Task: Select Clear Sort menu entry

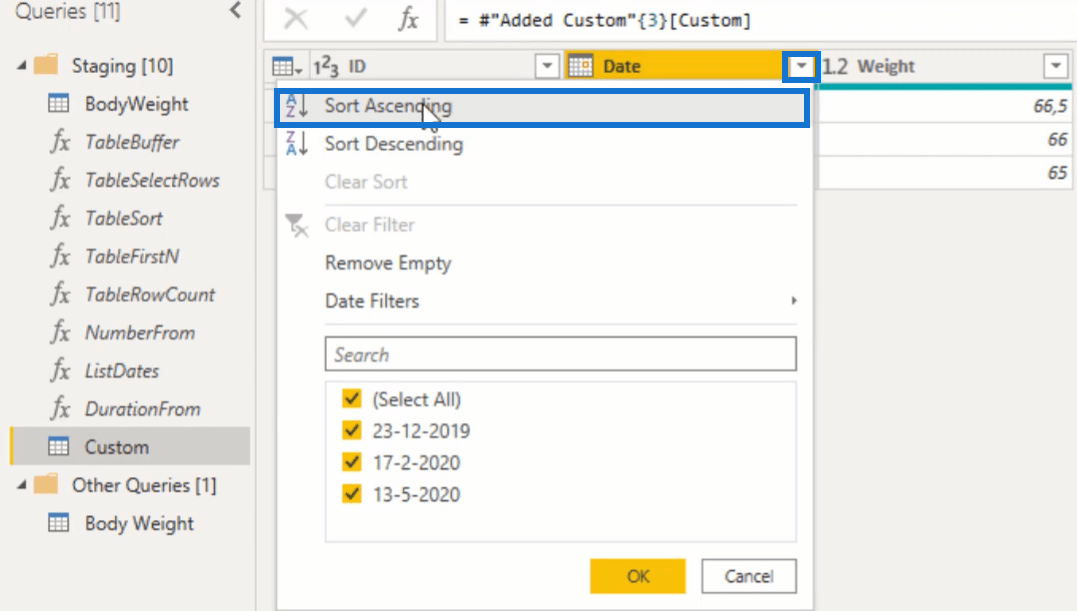Action: (x=545, y=182)
